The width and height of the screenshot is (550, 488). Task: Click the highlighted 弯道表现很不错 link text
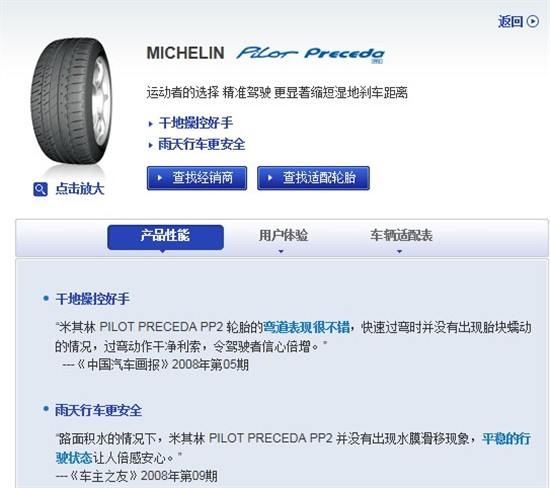(x=306, y=327)
